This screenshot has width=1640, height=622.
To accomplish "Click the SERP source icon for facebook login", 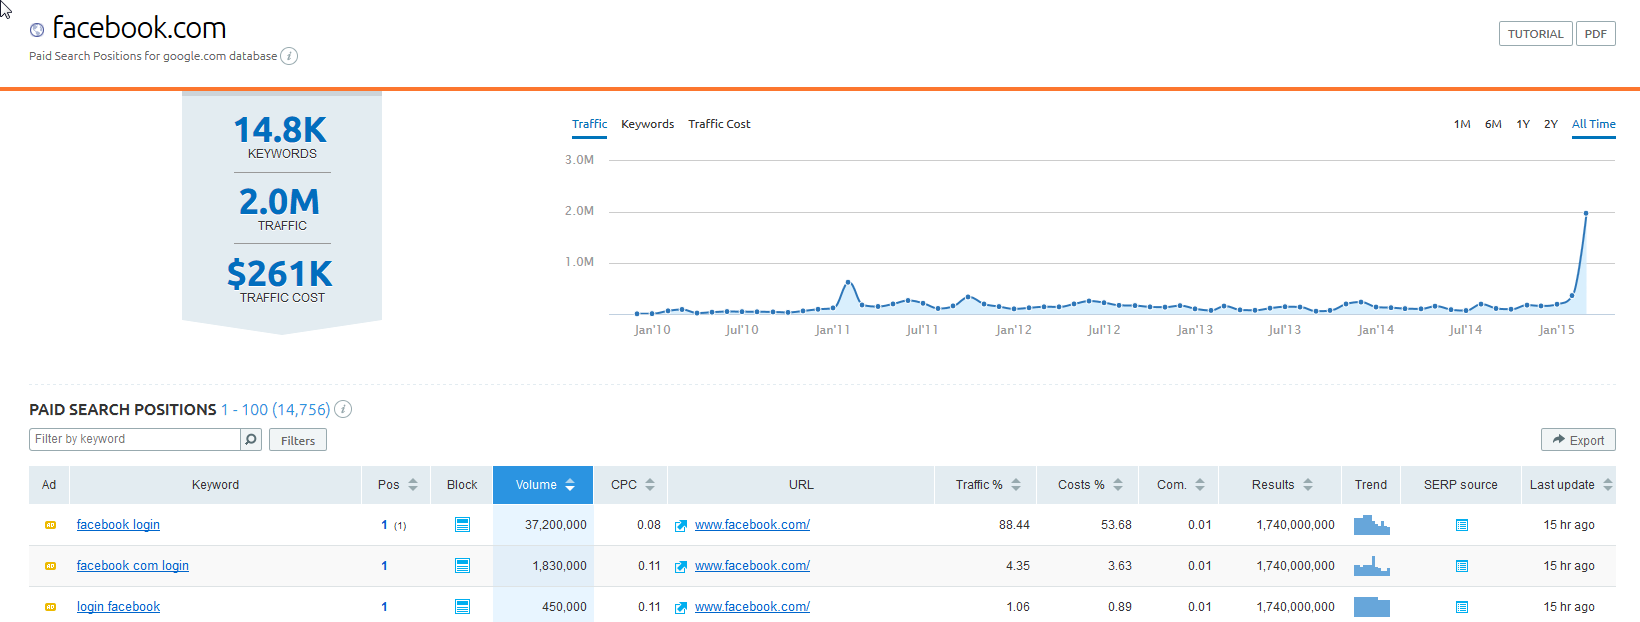I will click(1461, 525).
